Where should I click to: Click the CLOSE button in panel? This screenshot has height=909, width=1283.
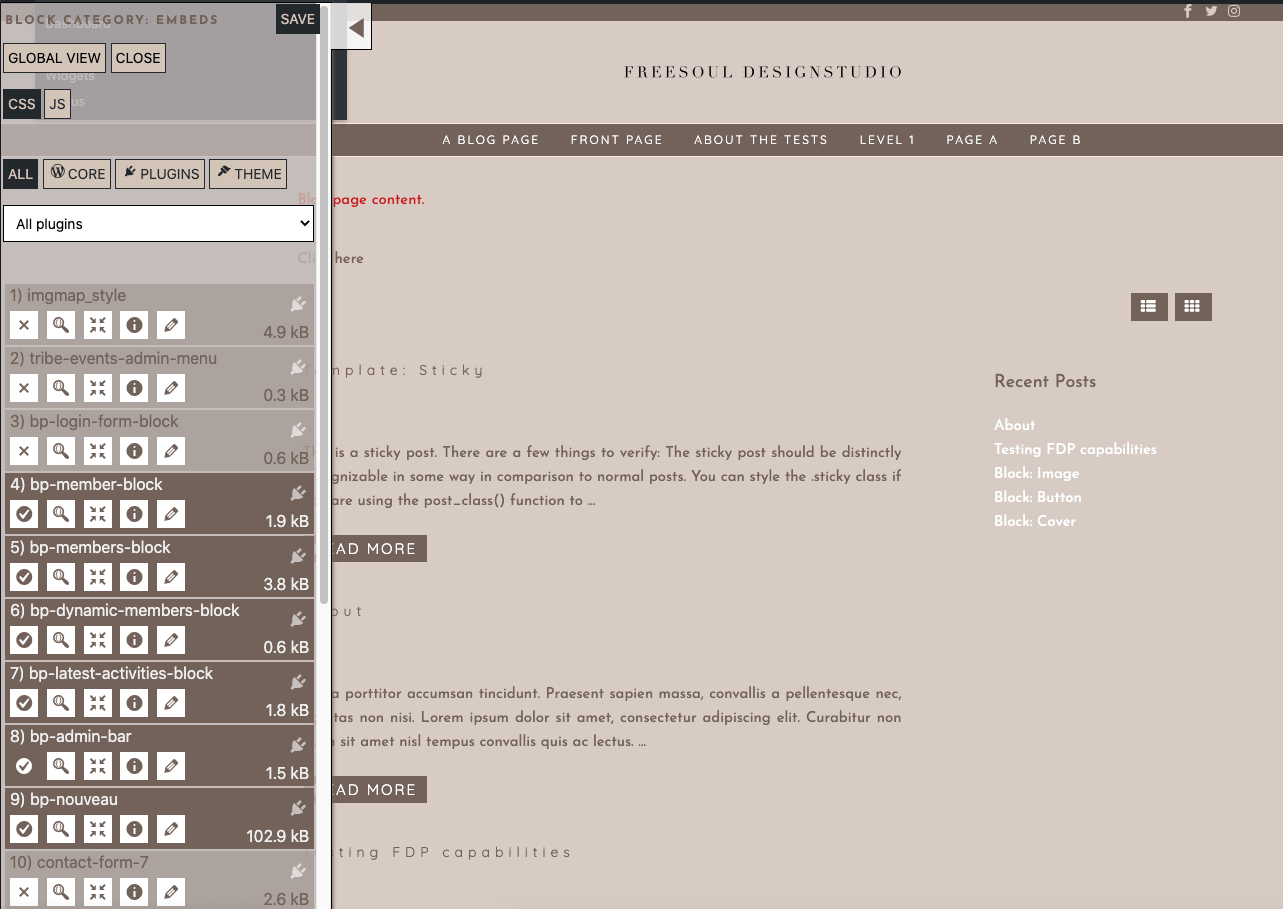(x=138, y=58)
